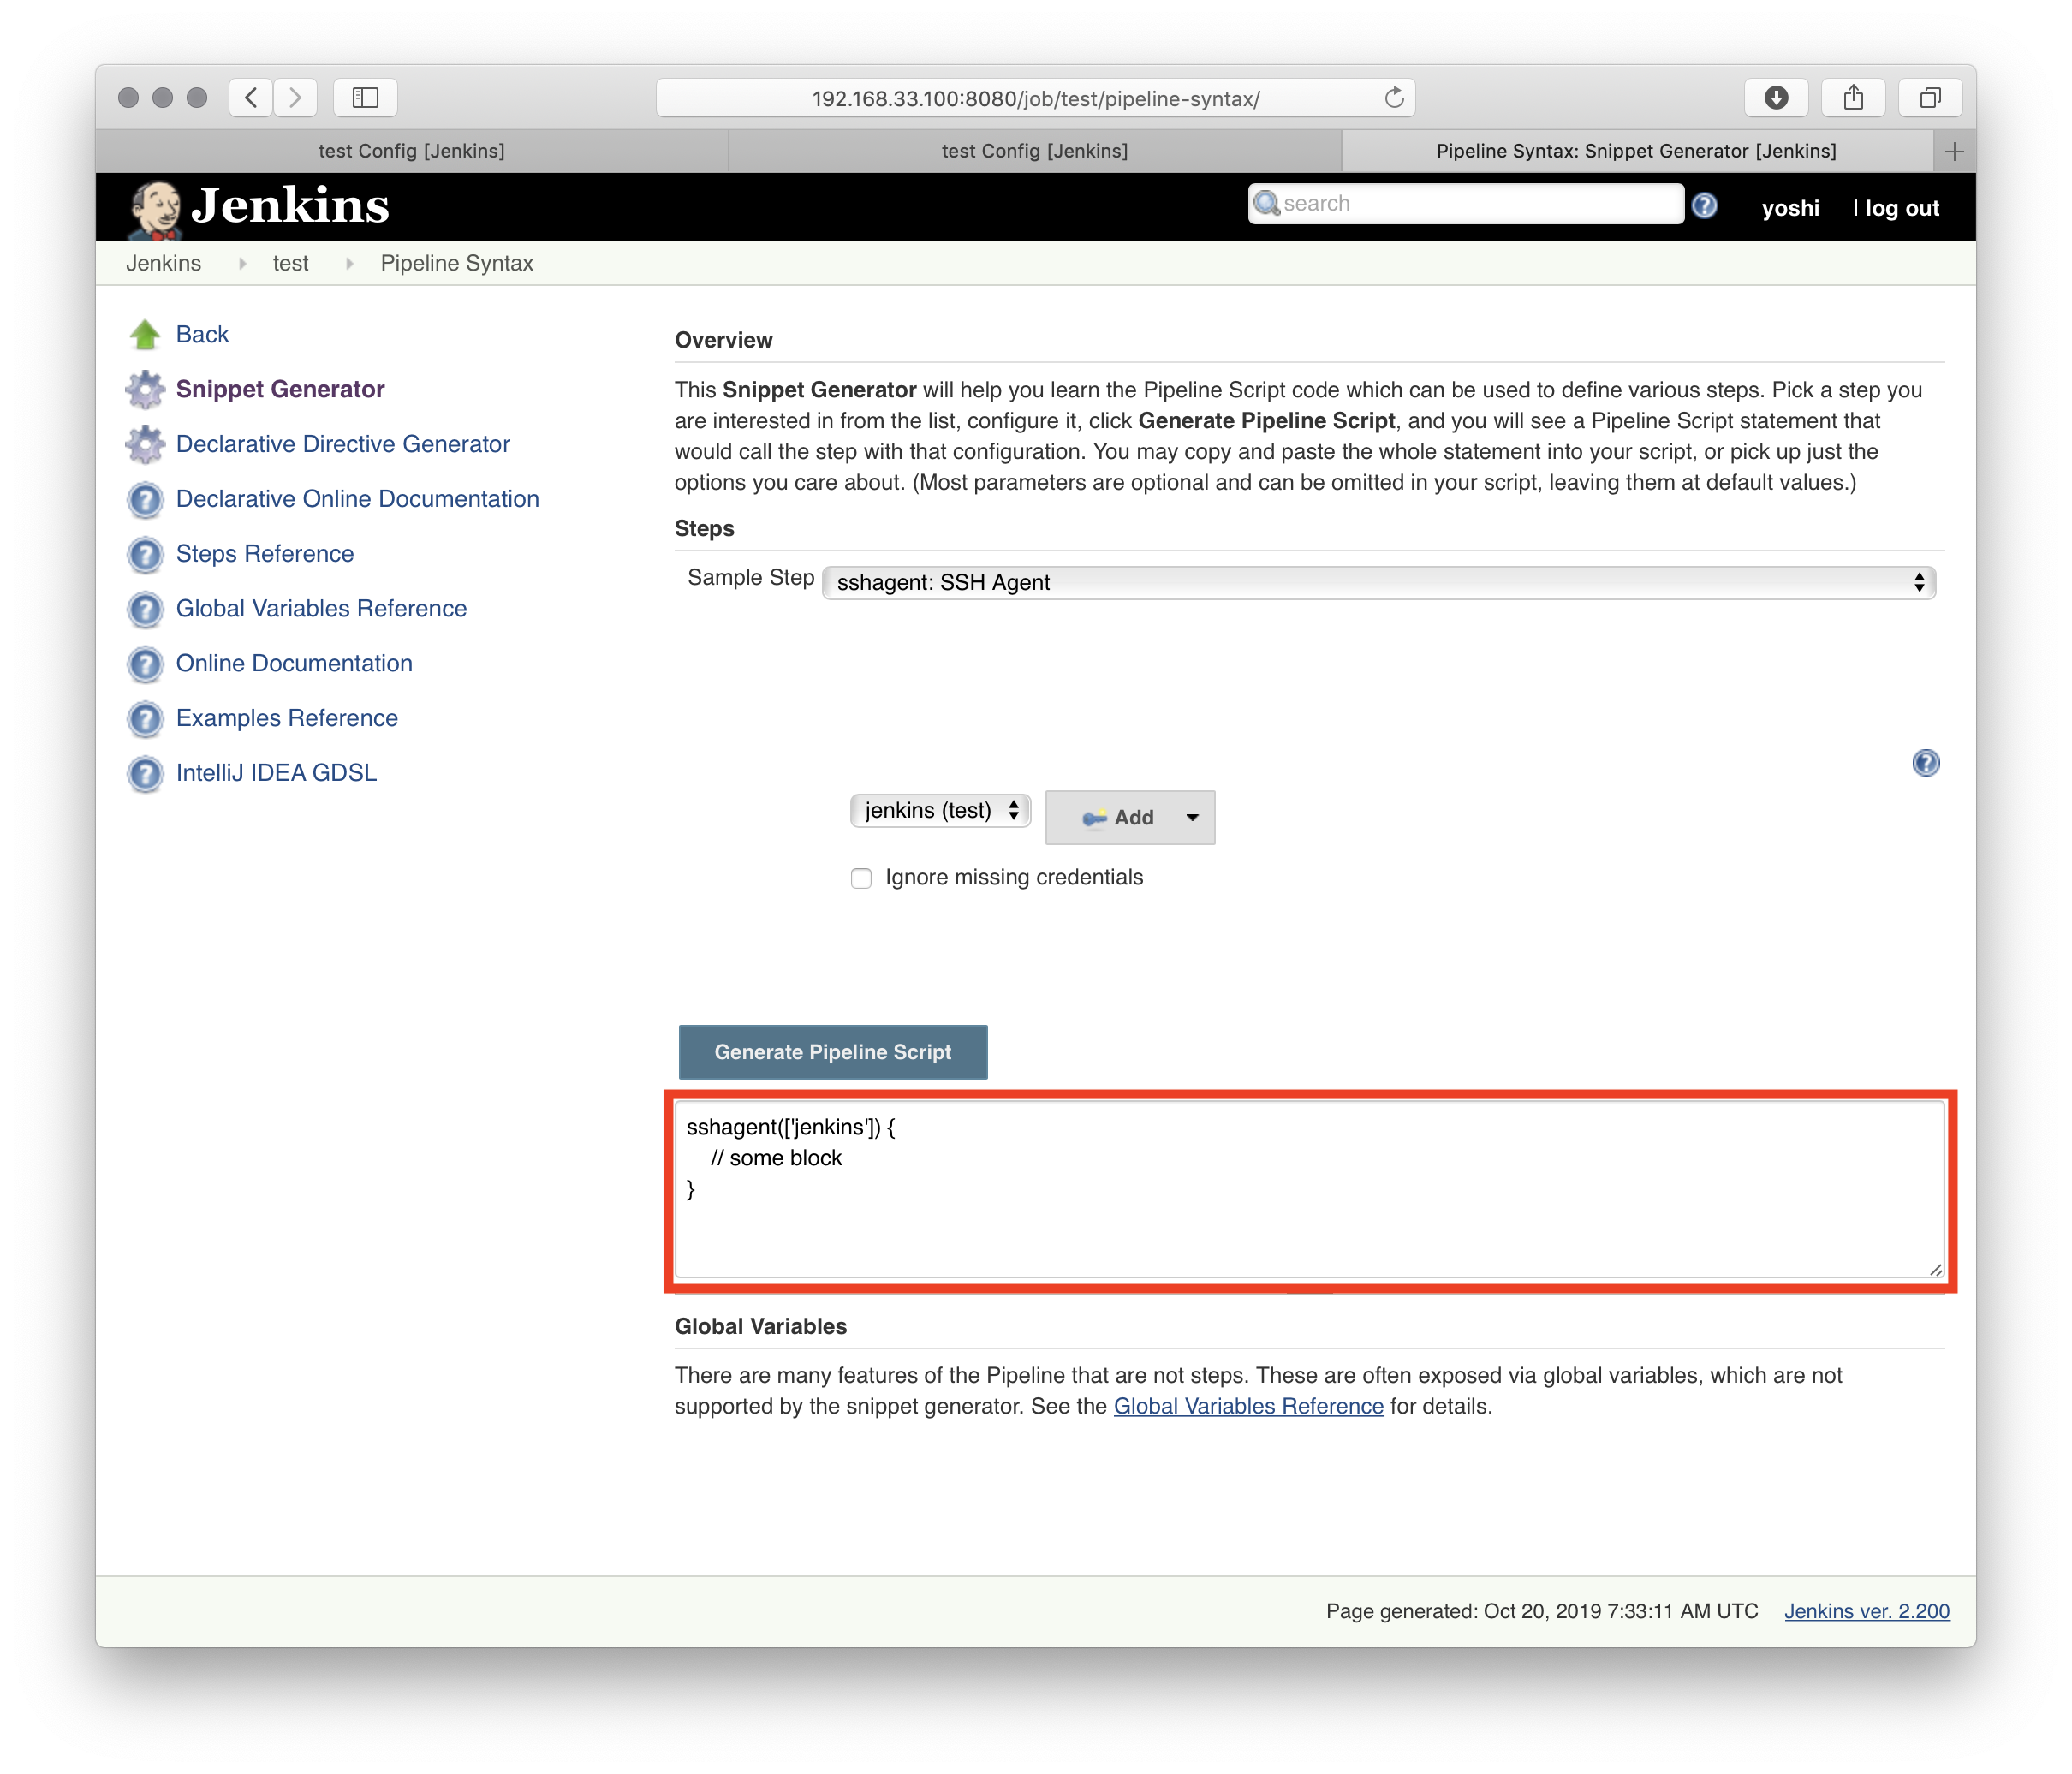This screenshot has width=2072, height=1774.
Task: Open the Steps Reference link
Action: pos(265,554)
